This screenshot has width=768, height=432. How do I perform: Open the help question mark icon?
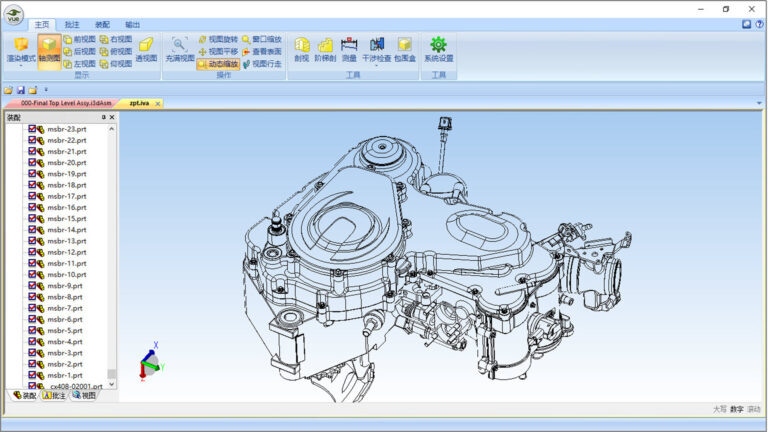tap(759, 24)
